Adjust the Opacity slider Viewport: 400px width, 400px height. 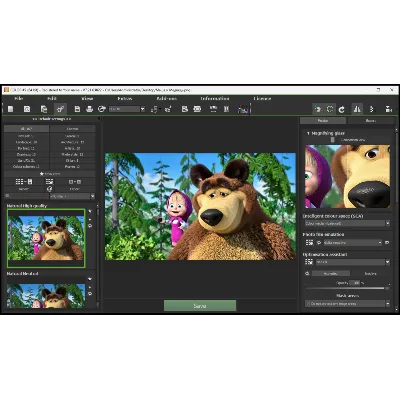[347, 288]
